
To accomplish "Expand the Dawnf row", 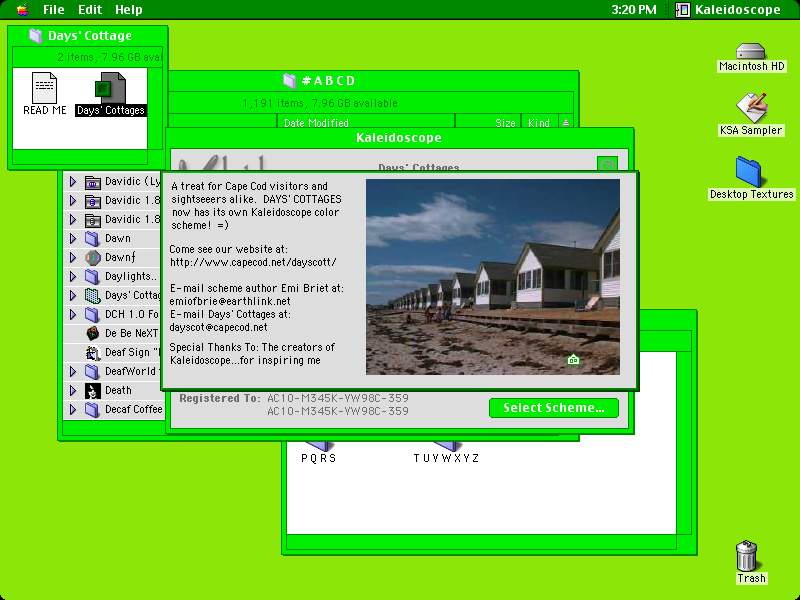I will [73, 257].
